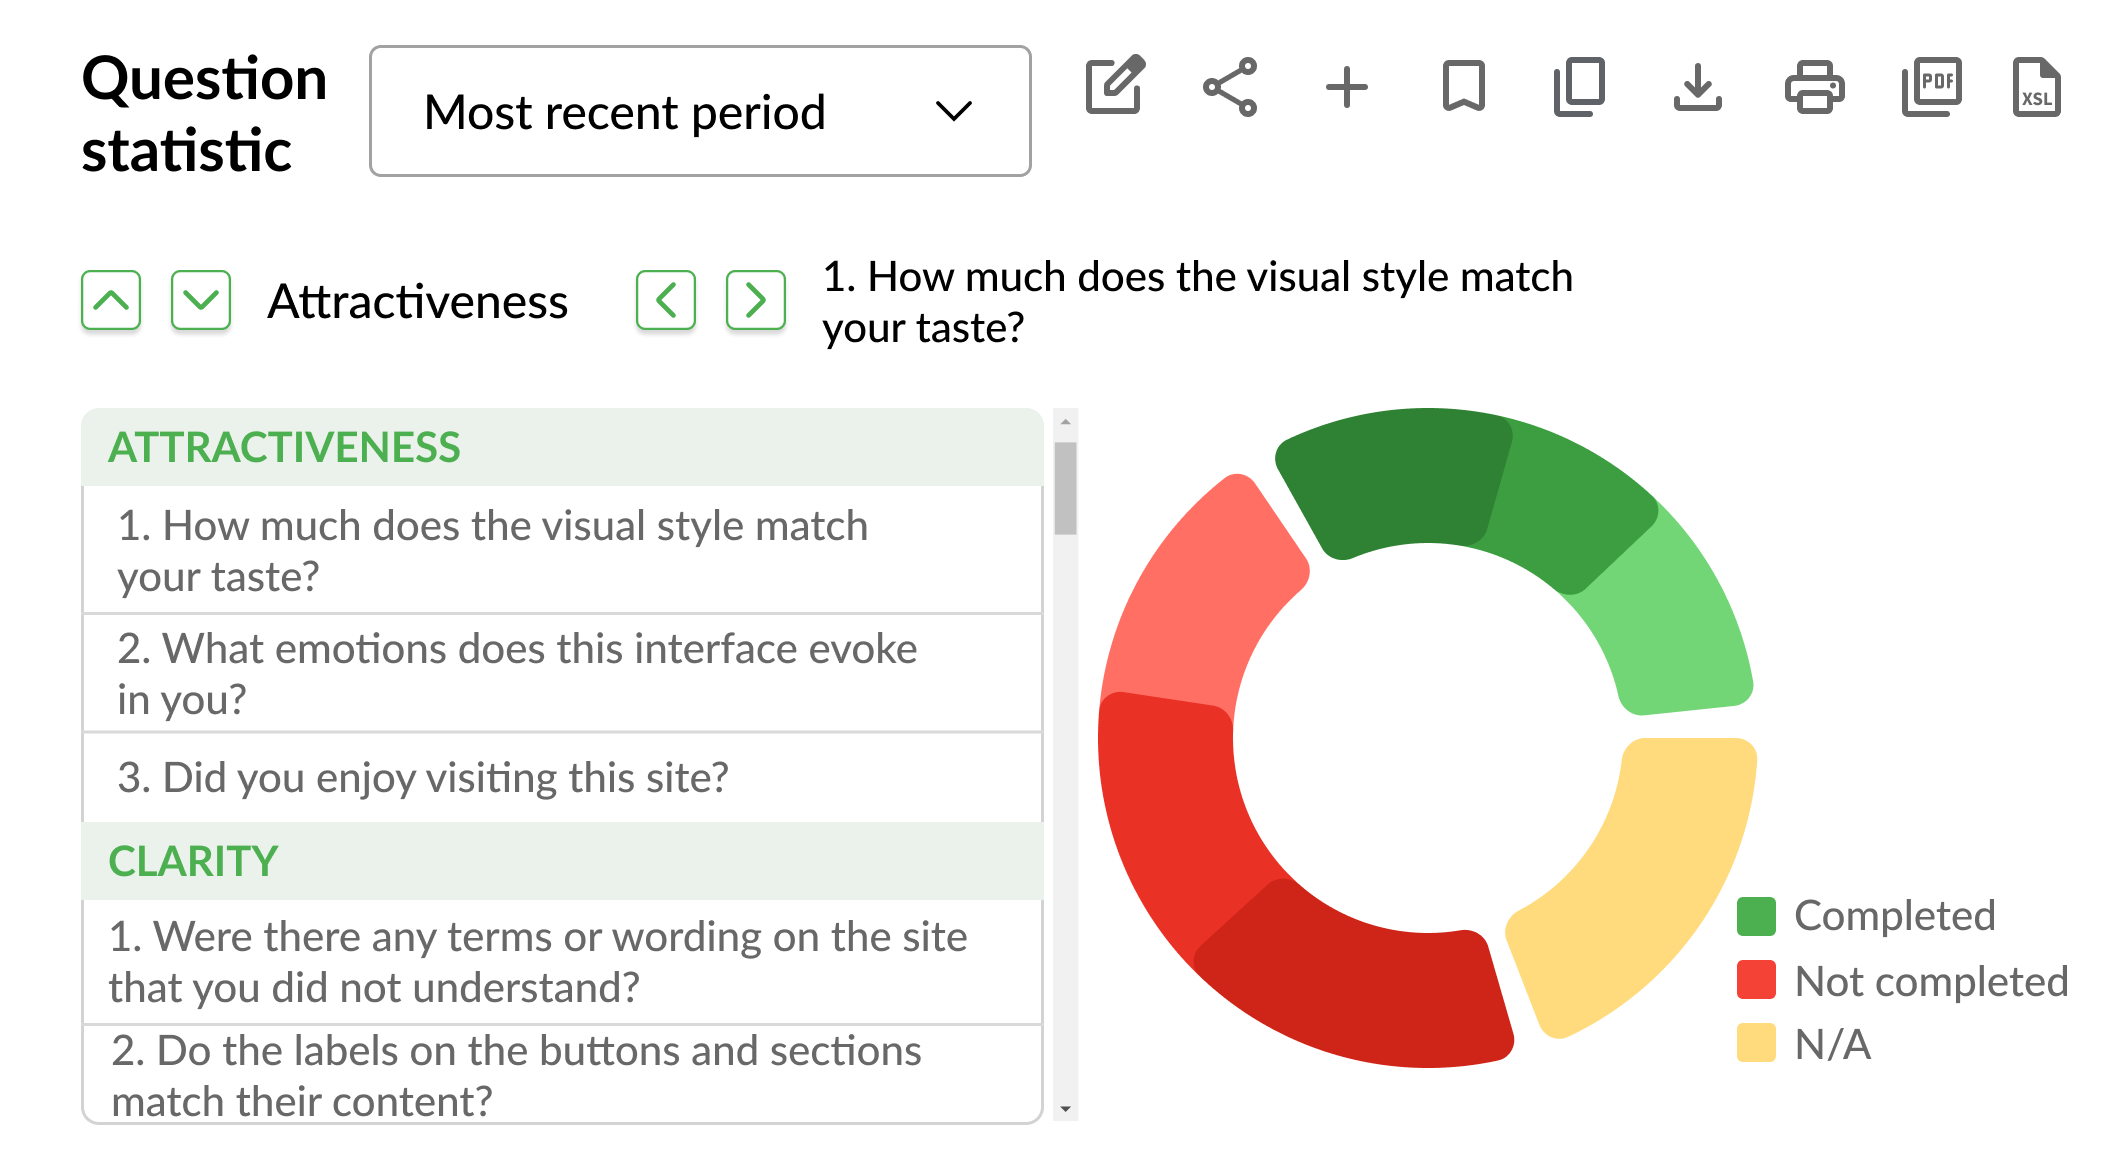Click the print icon

click(x=1814, y=87)
